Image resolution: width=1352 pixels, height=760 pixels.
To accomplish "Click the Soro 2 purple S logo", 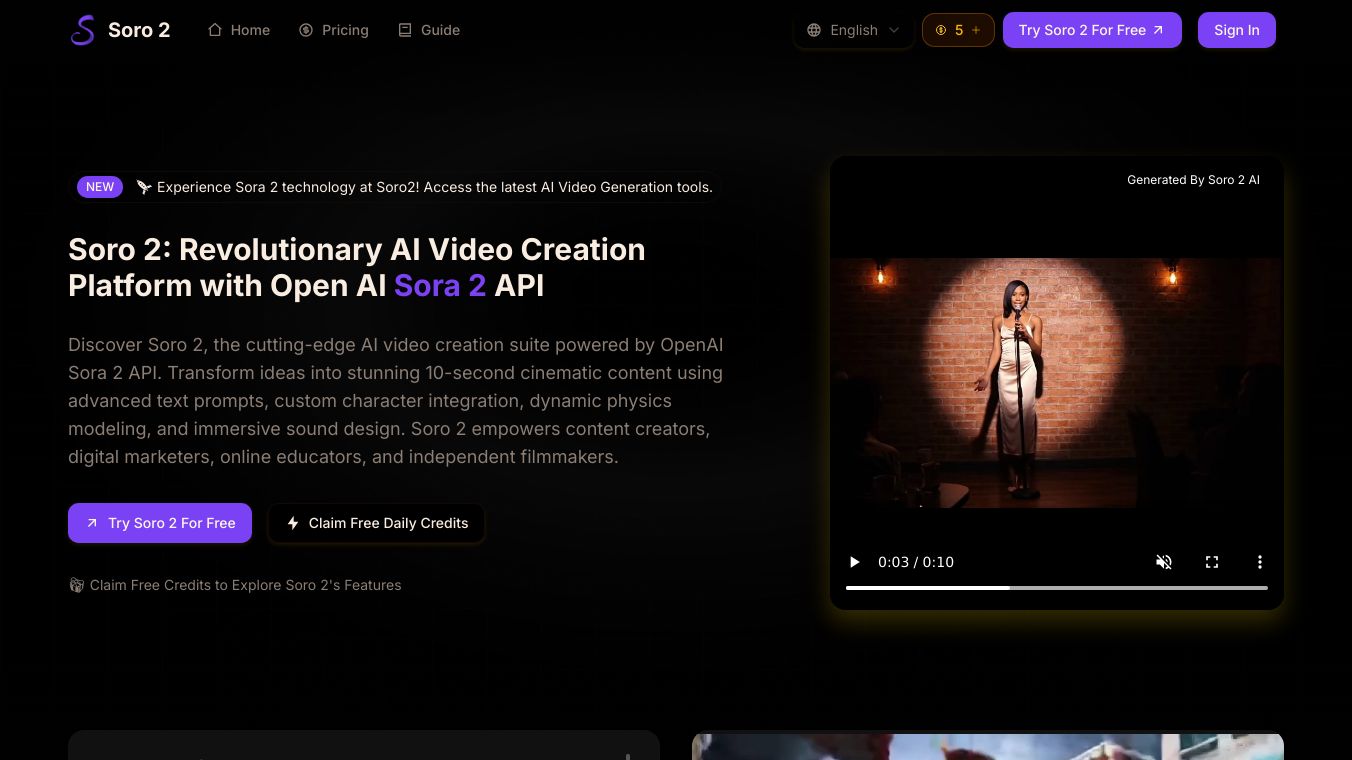I will [x=83, y=30].
